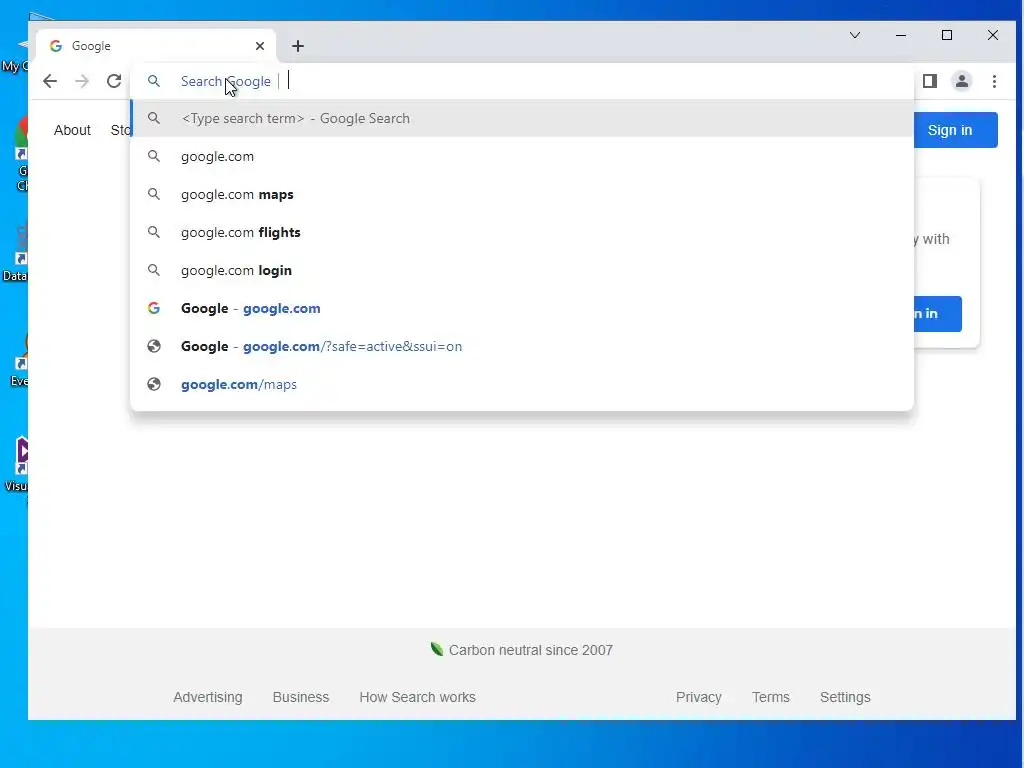Open the tab search chevron
The image size is (1024, 768).
[855, 35]
